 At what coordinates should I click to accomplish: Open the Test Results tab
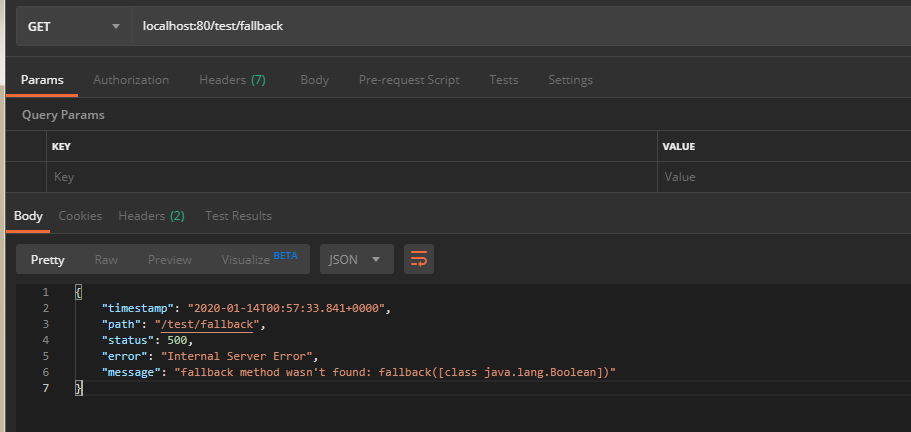238,216
